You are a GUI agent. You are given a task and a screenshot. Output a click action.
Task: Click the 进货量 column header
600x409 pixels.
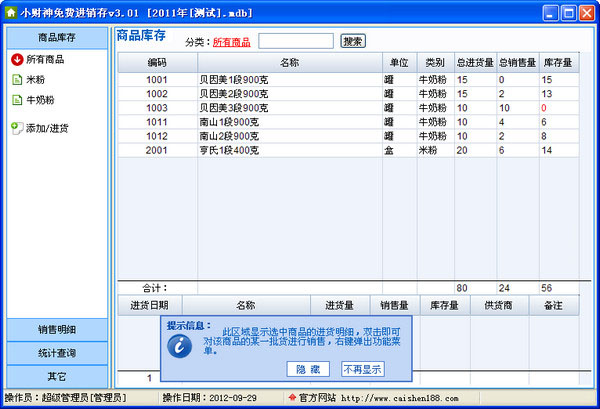tap(340, 305)
